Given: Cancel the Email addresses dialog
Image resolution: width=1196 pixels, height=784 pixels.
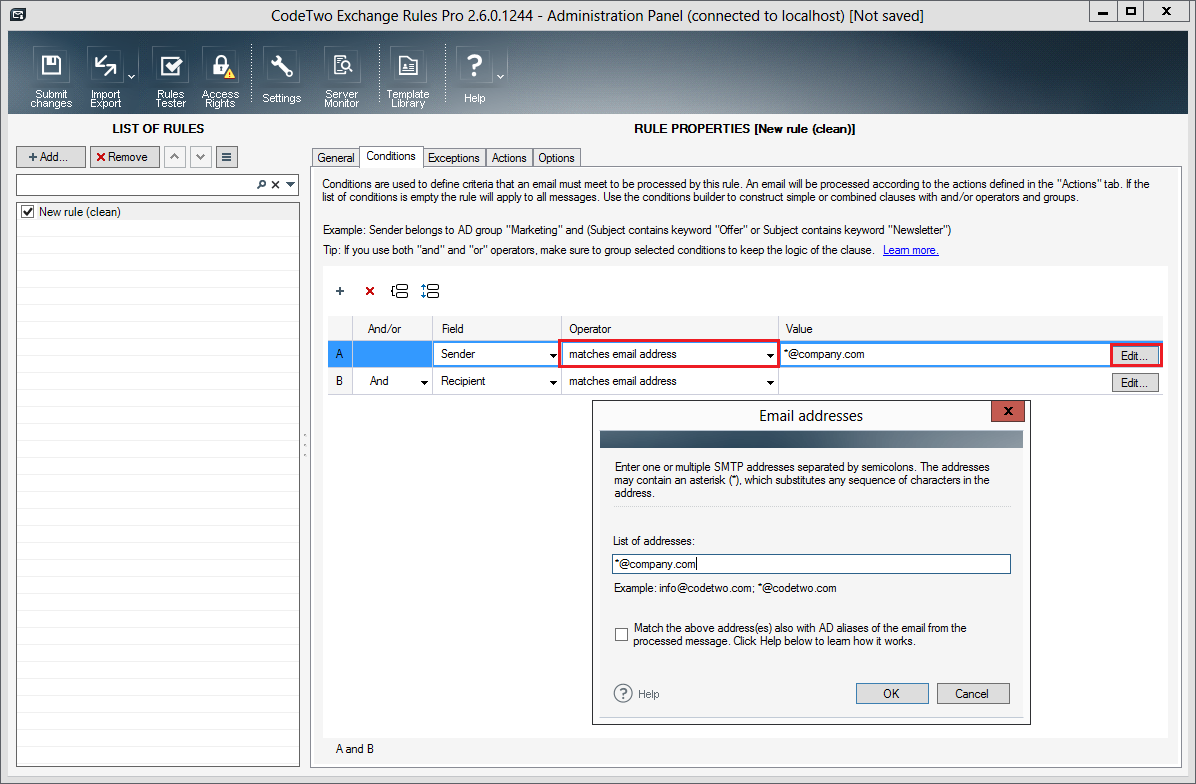Looking at the screenshot, I should [x=973, y=693].
